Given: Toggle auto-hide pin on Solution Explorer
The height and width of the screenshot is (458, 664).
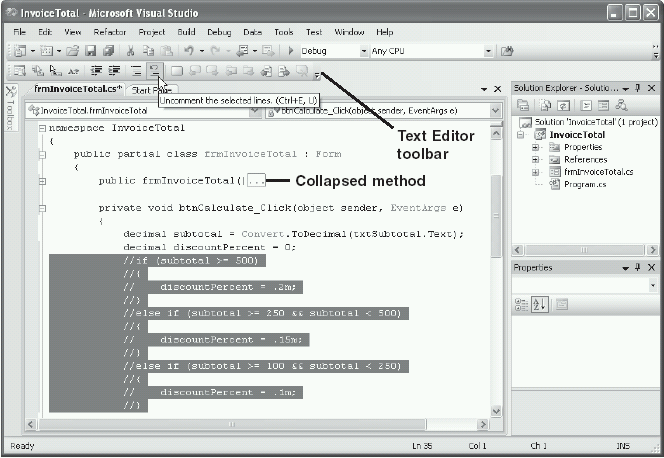Looking at the screenshot, I should (638, 88).
